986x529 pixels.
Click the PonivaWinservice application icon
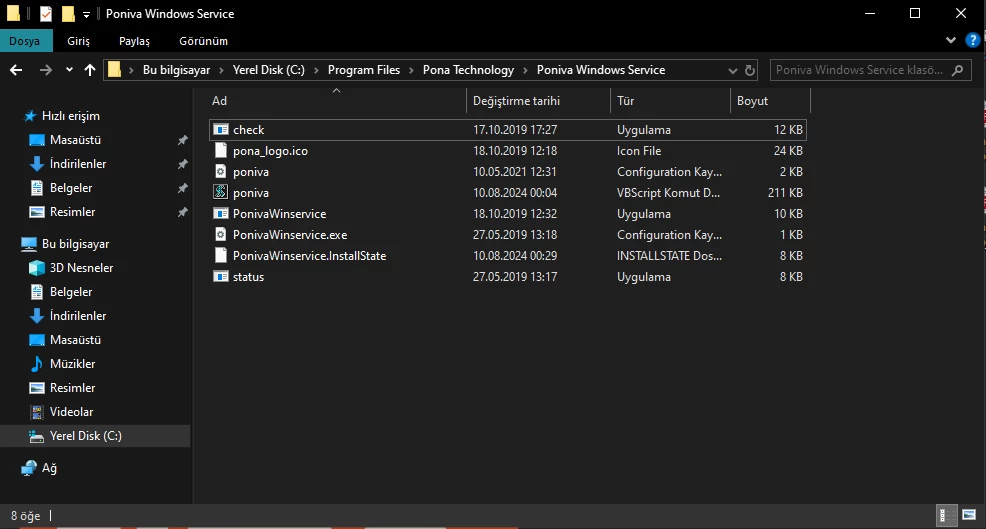(x=221, y=214)
